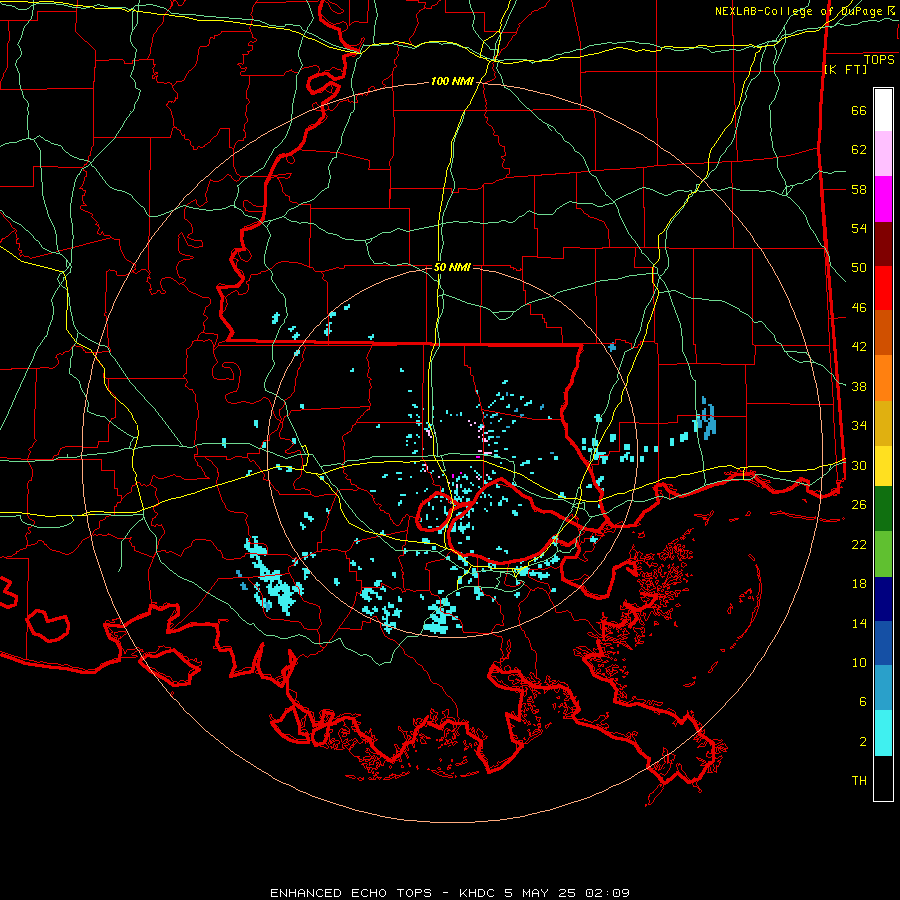
Task: Click the dark green 26 kft legend color
Action: (883, 509)
